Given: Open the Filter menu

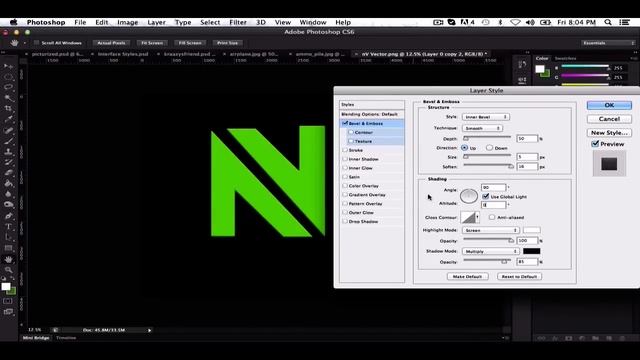Looking at the screenshot, I should pos(238,22).
